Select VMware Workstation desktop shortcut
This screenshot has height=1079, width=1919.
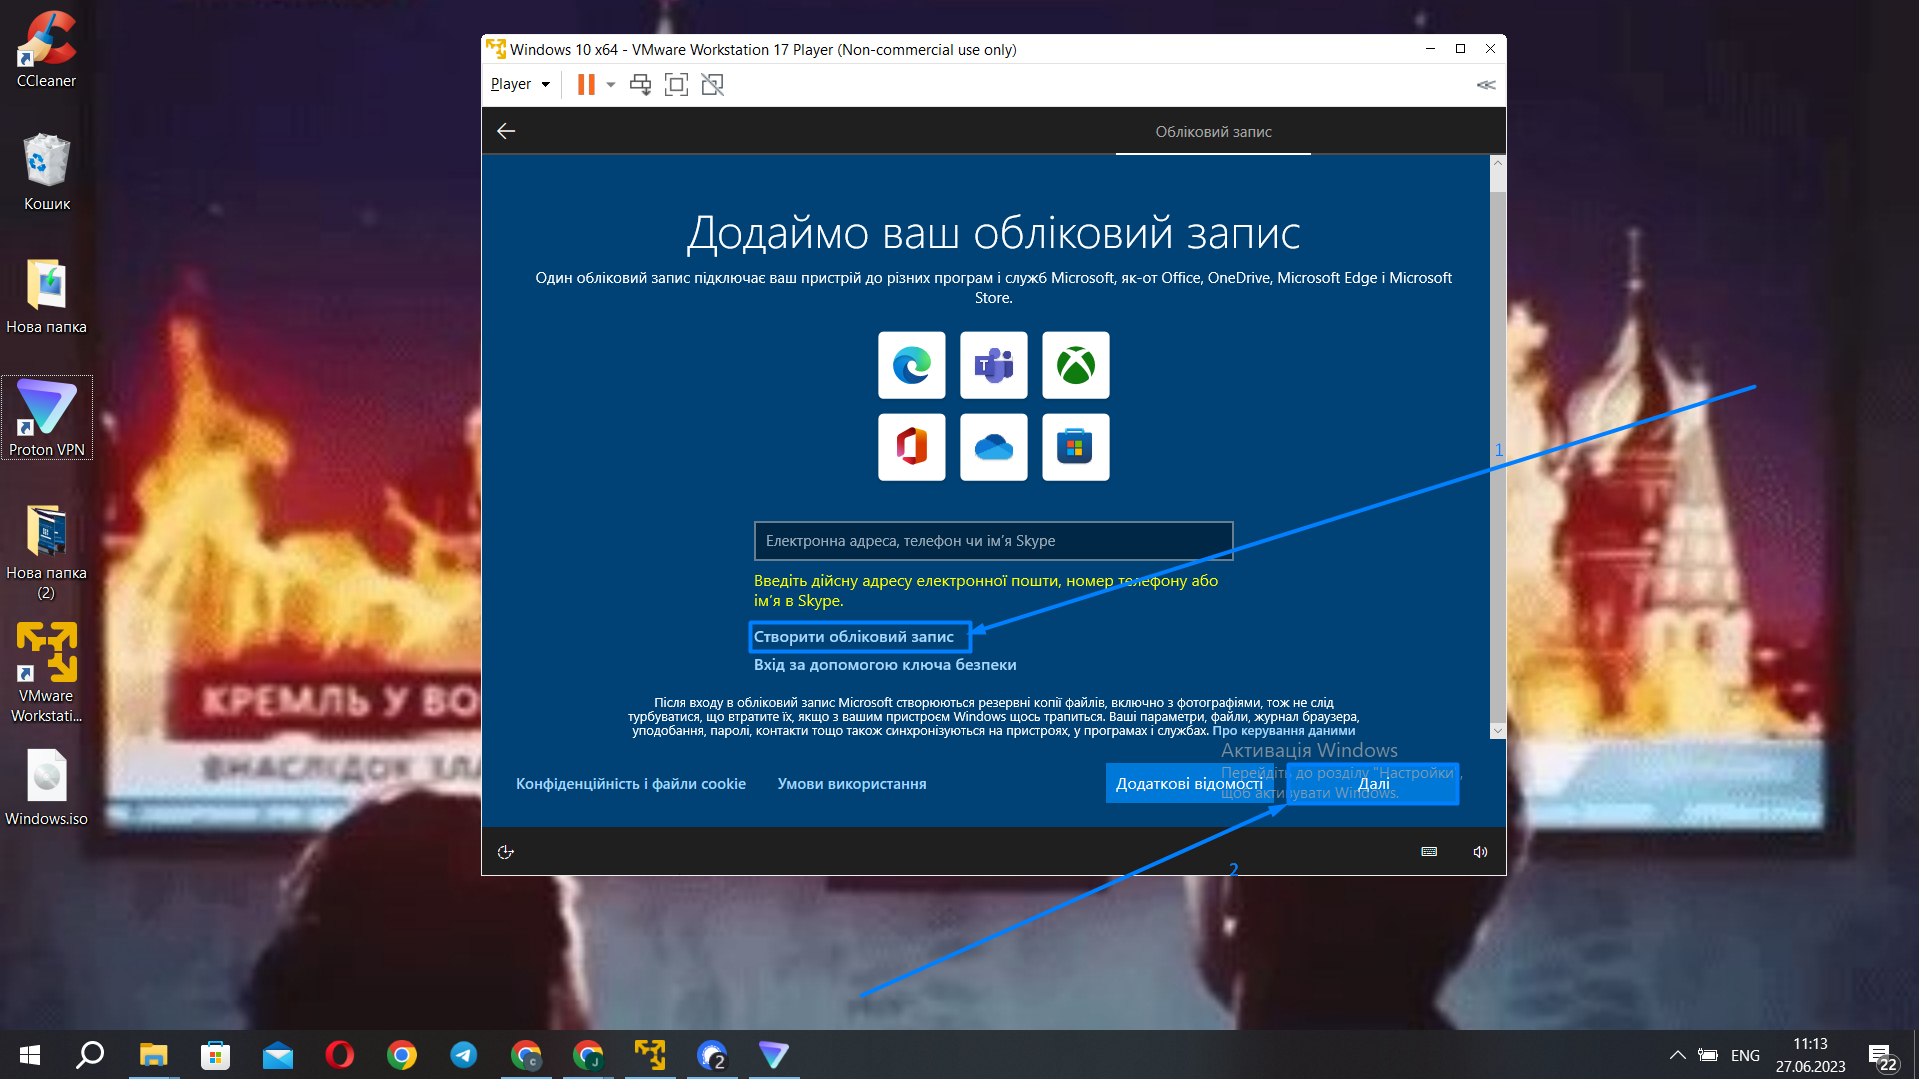[x=46, y=672]
